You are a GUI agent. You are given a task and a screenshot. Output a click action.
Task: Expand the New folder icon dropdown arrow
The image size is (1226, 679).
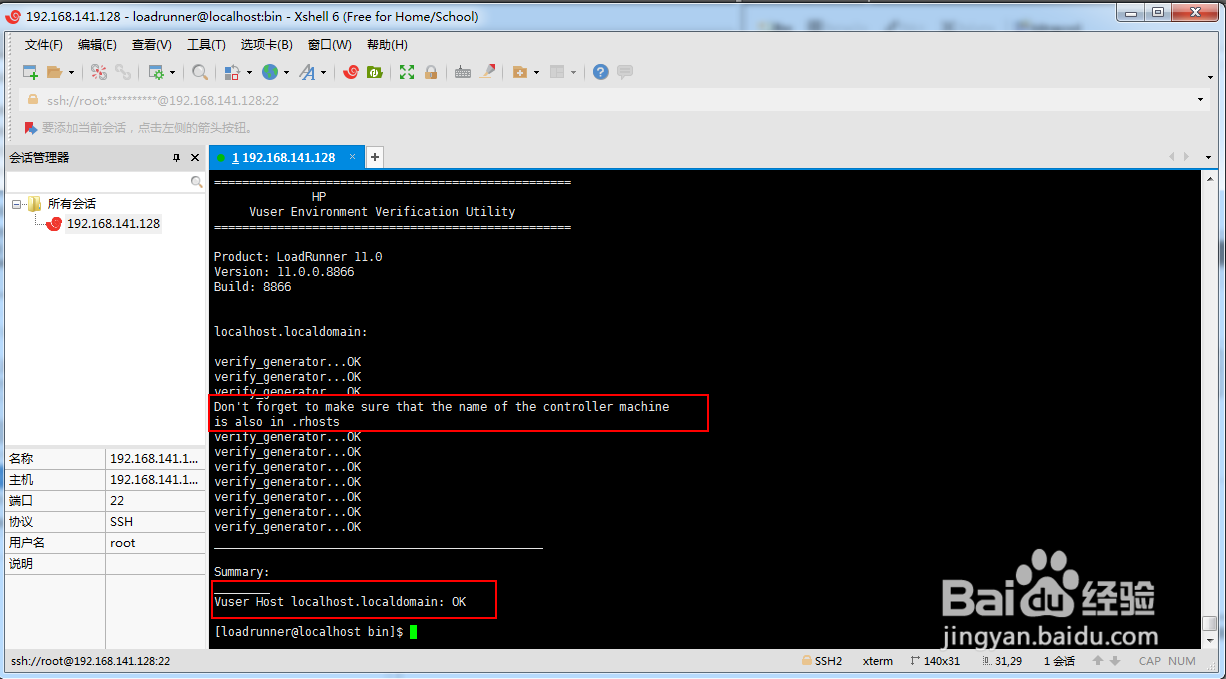point(536,72)
